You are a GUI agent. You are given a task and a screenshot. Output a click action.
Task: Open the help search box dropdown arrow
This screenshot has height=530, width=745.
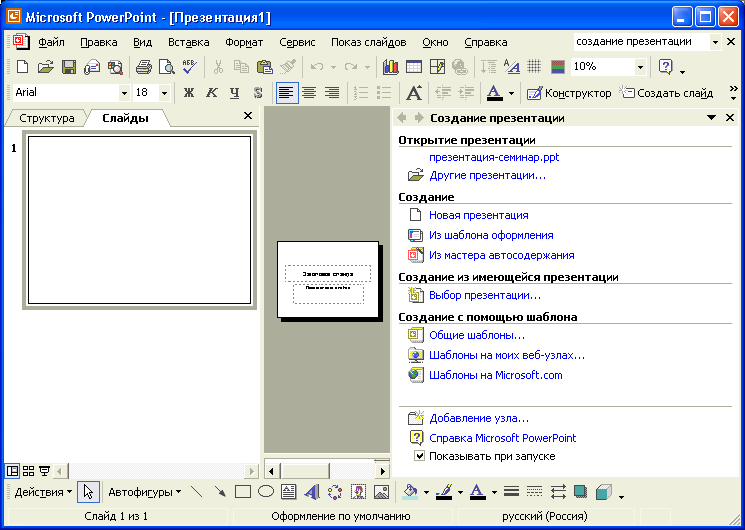715,42
